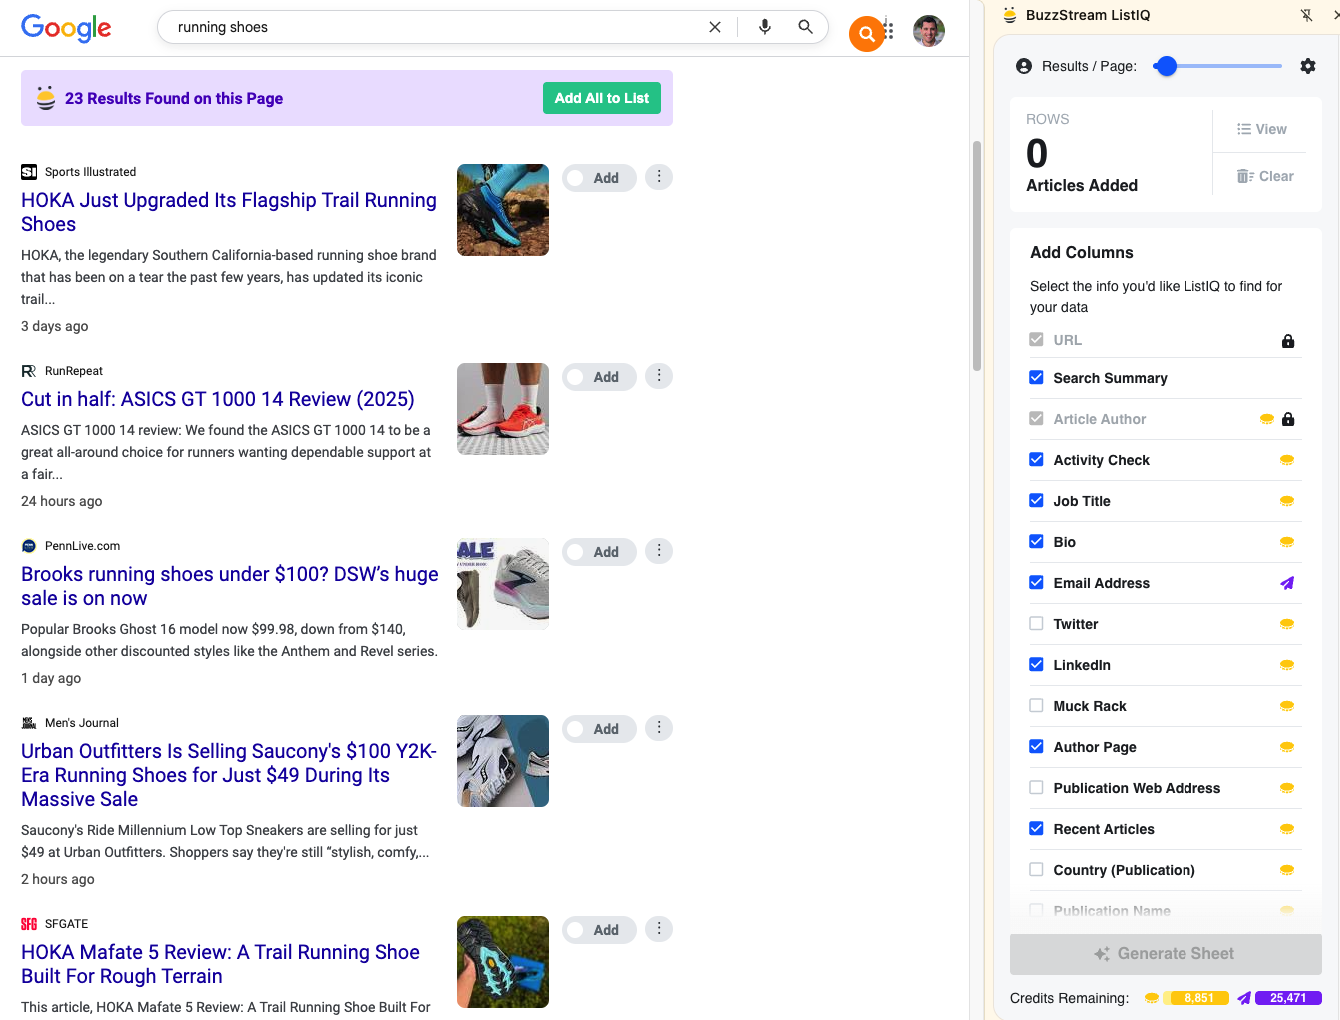The height and width of the screenshot is (1020, 1340).
Task: Enable the Twitter column checkbox
Action: point(1036,623)
